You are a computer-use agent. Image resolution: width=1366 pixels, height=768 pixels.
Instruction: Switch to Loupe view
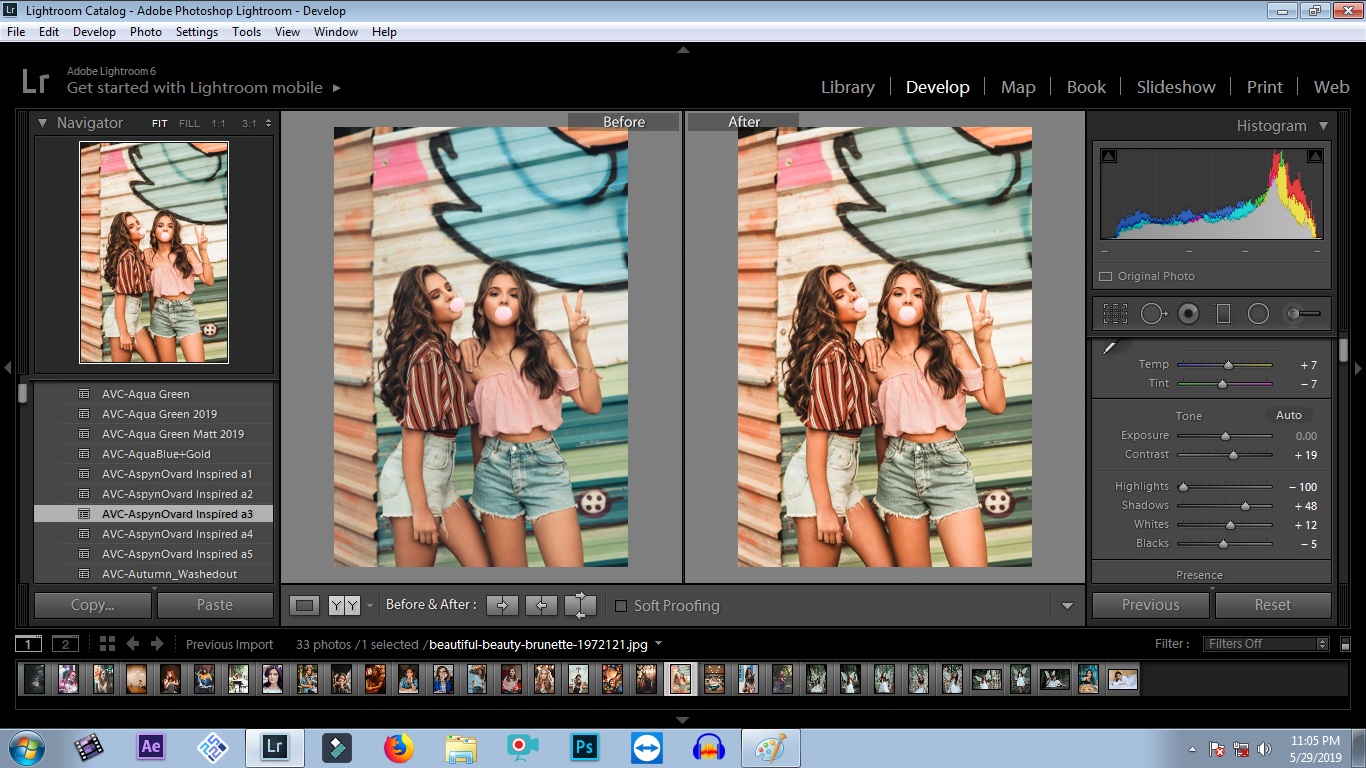(305, 605)
